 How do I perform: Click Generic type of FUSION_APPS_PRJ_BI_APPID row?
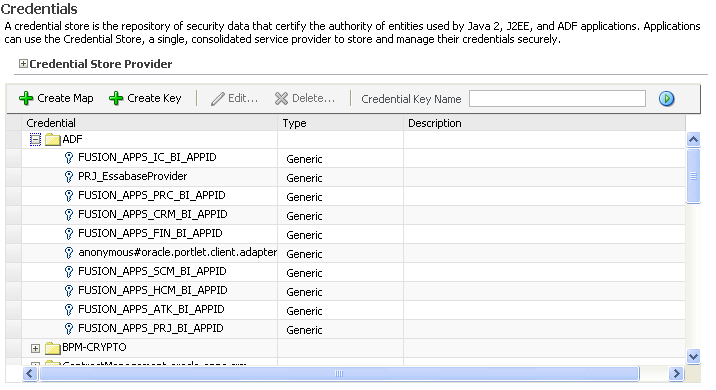(x=304, y=330)
